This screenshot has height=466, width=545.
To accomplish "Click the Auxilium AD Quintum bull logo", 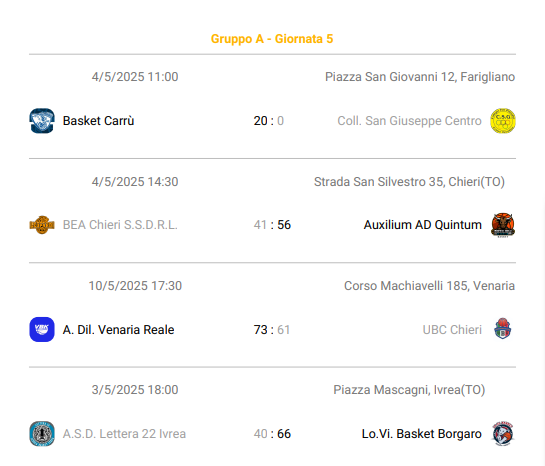I will 503,225.
